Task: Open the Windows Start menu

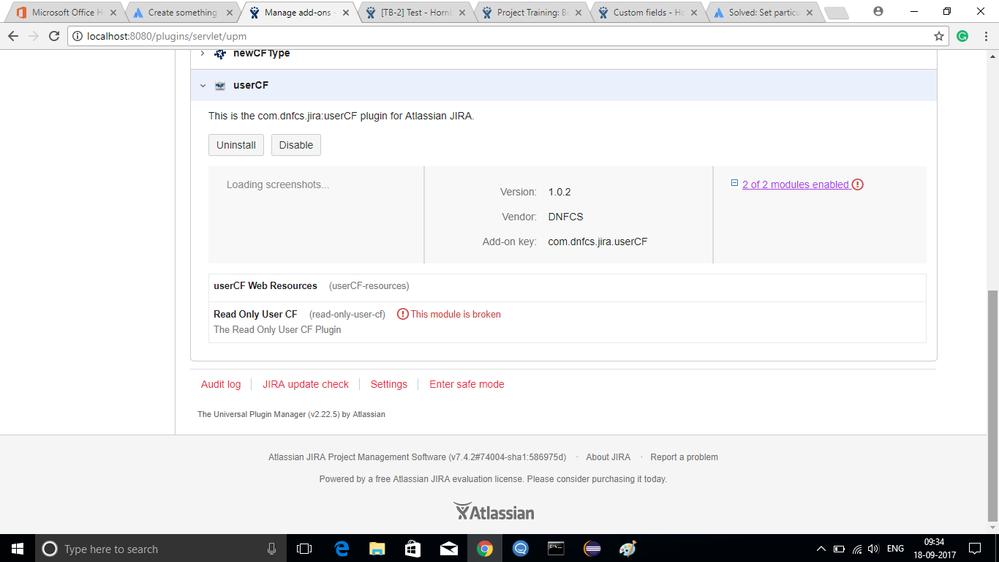Action: (x=17, y=549)
